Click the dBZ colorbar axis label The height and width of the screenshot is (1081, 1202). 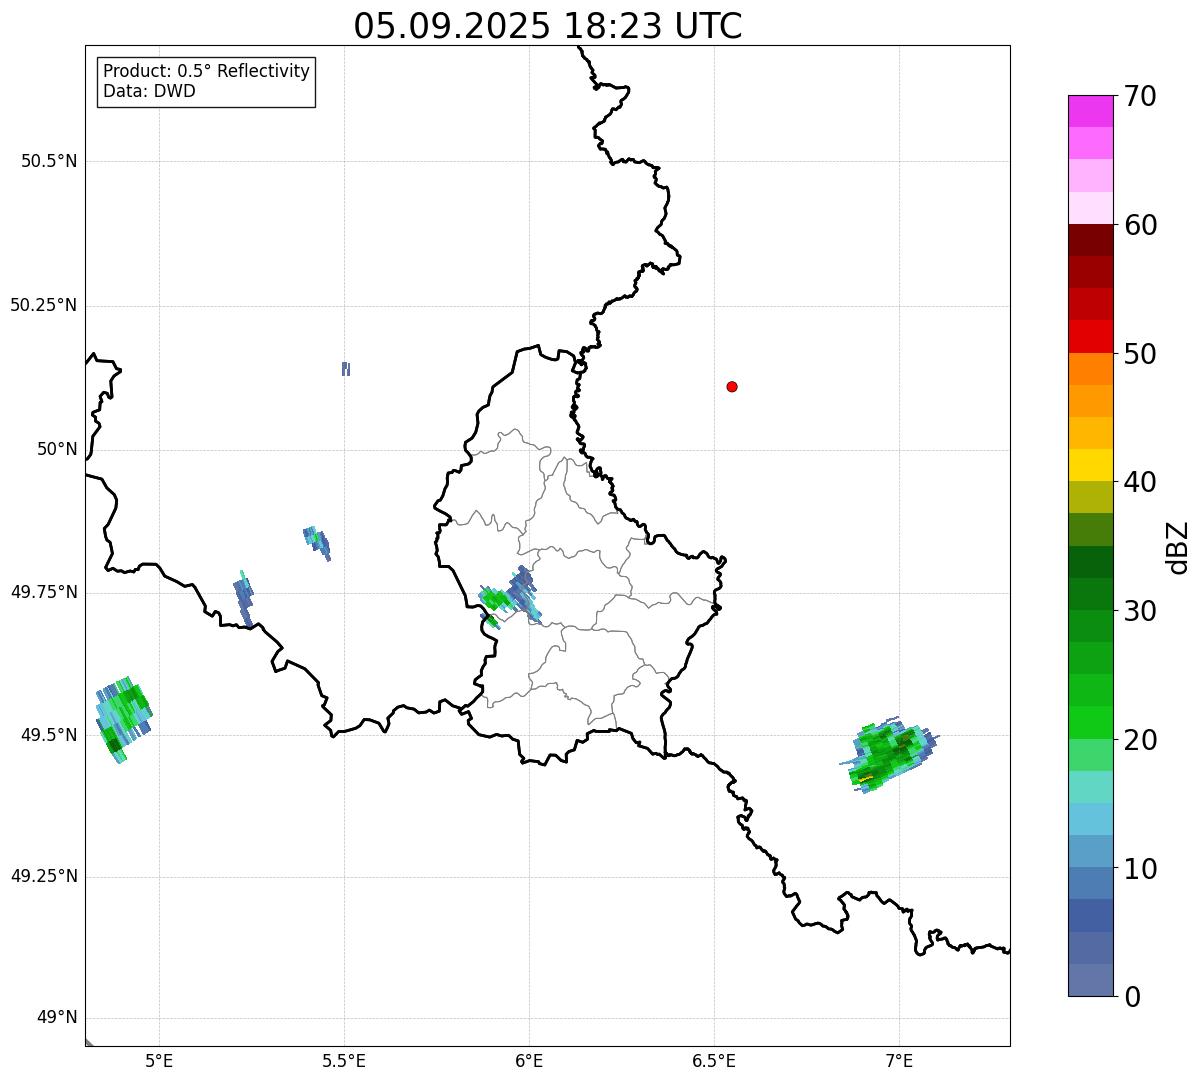1178,547
